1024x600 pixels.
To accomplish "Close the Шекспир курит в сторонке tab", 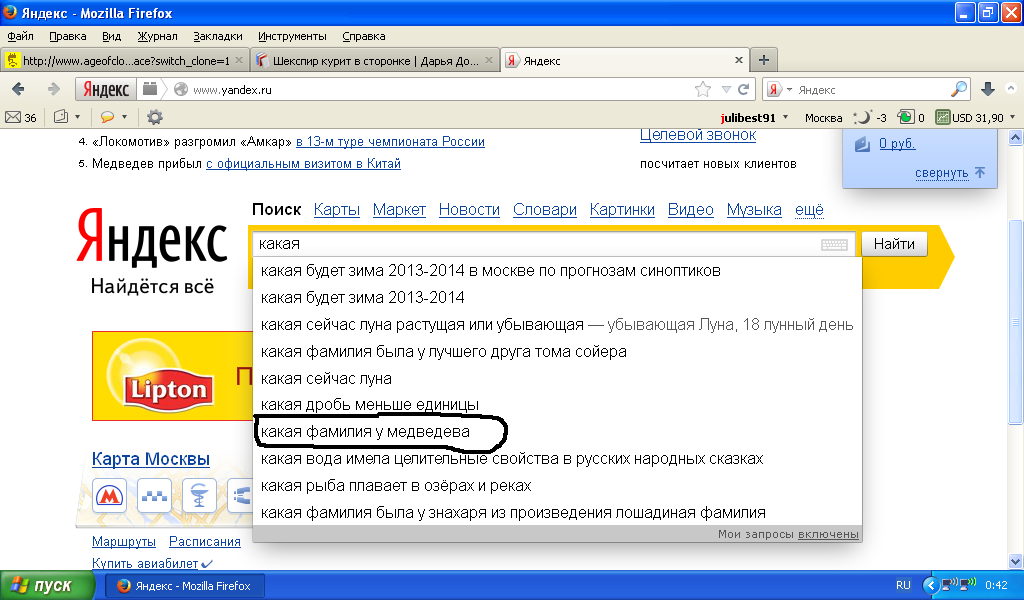I will pos(488,60).
